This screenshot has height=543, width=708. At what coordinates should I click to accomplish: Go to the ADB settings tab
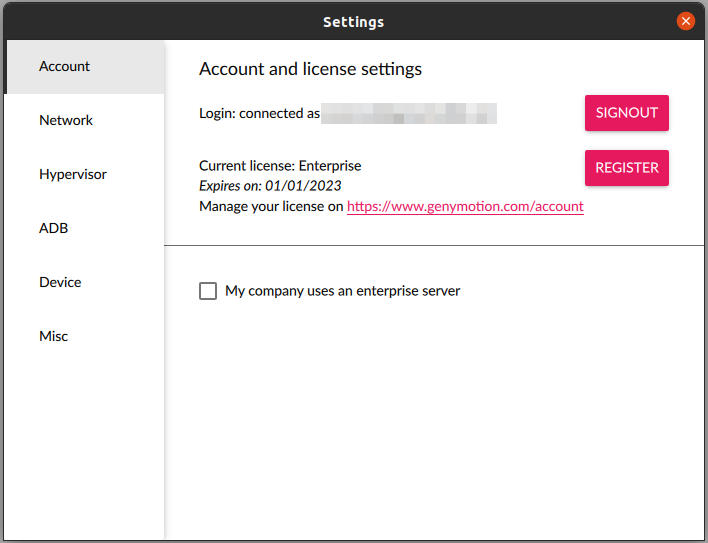point(54,229)
